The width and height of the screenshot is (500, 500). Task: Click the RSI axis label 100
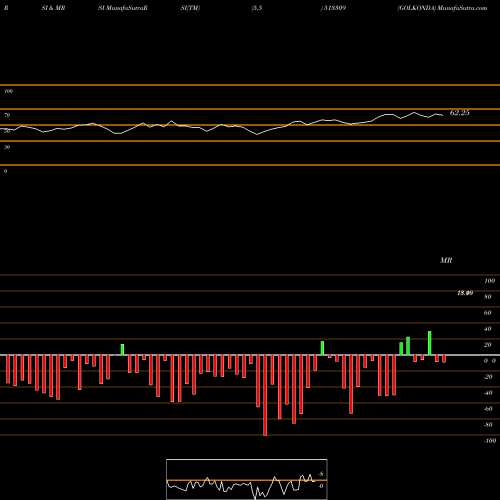(x=8, y=91)
